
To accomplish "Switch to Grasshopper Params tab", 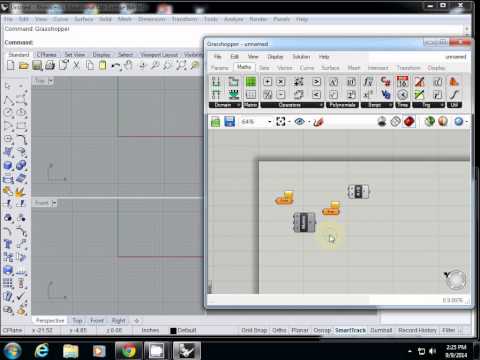I will [220, 68].
